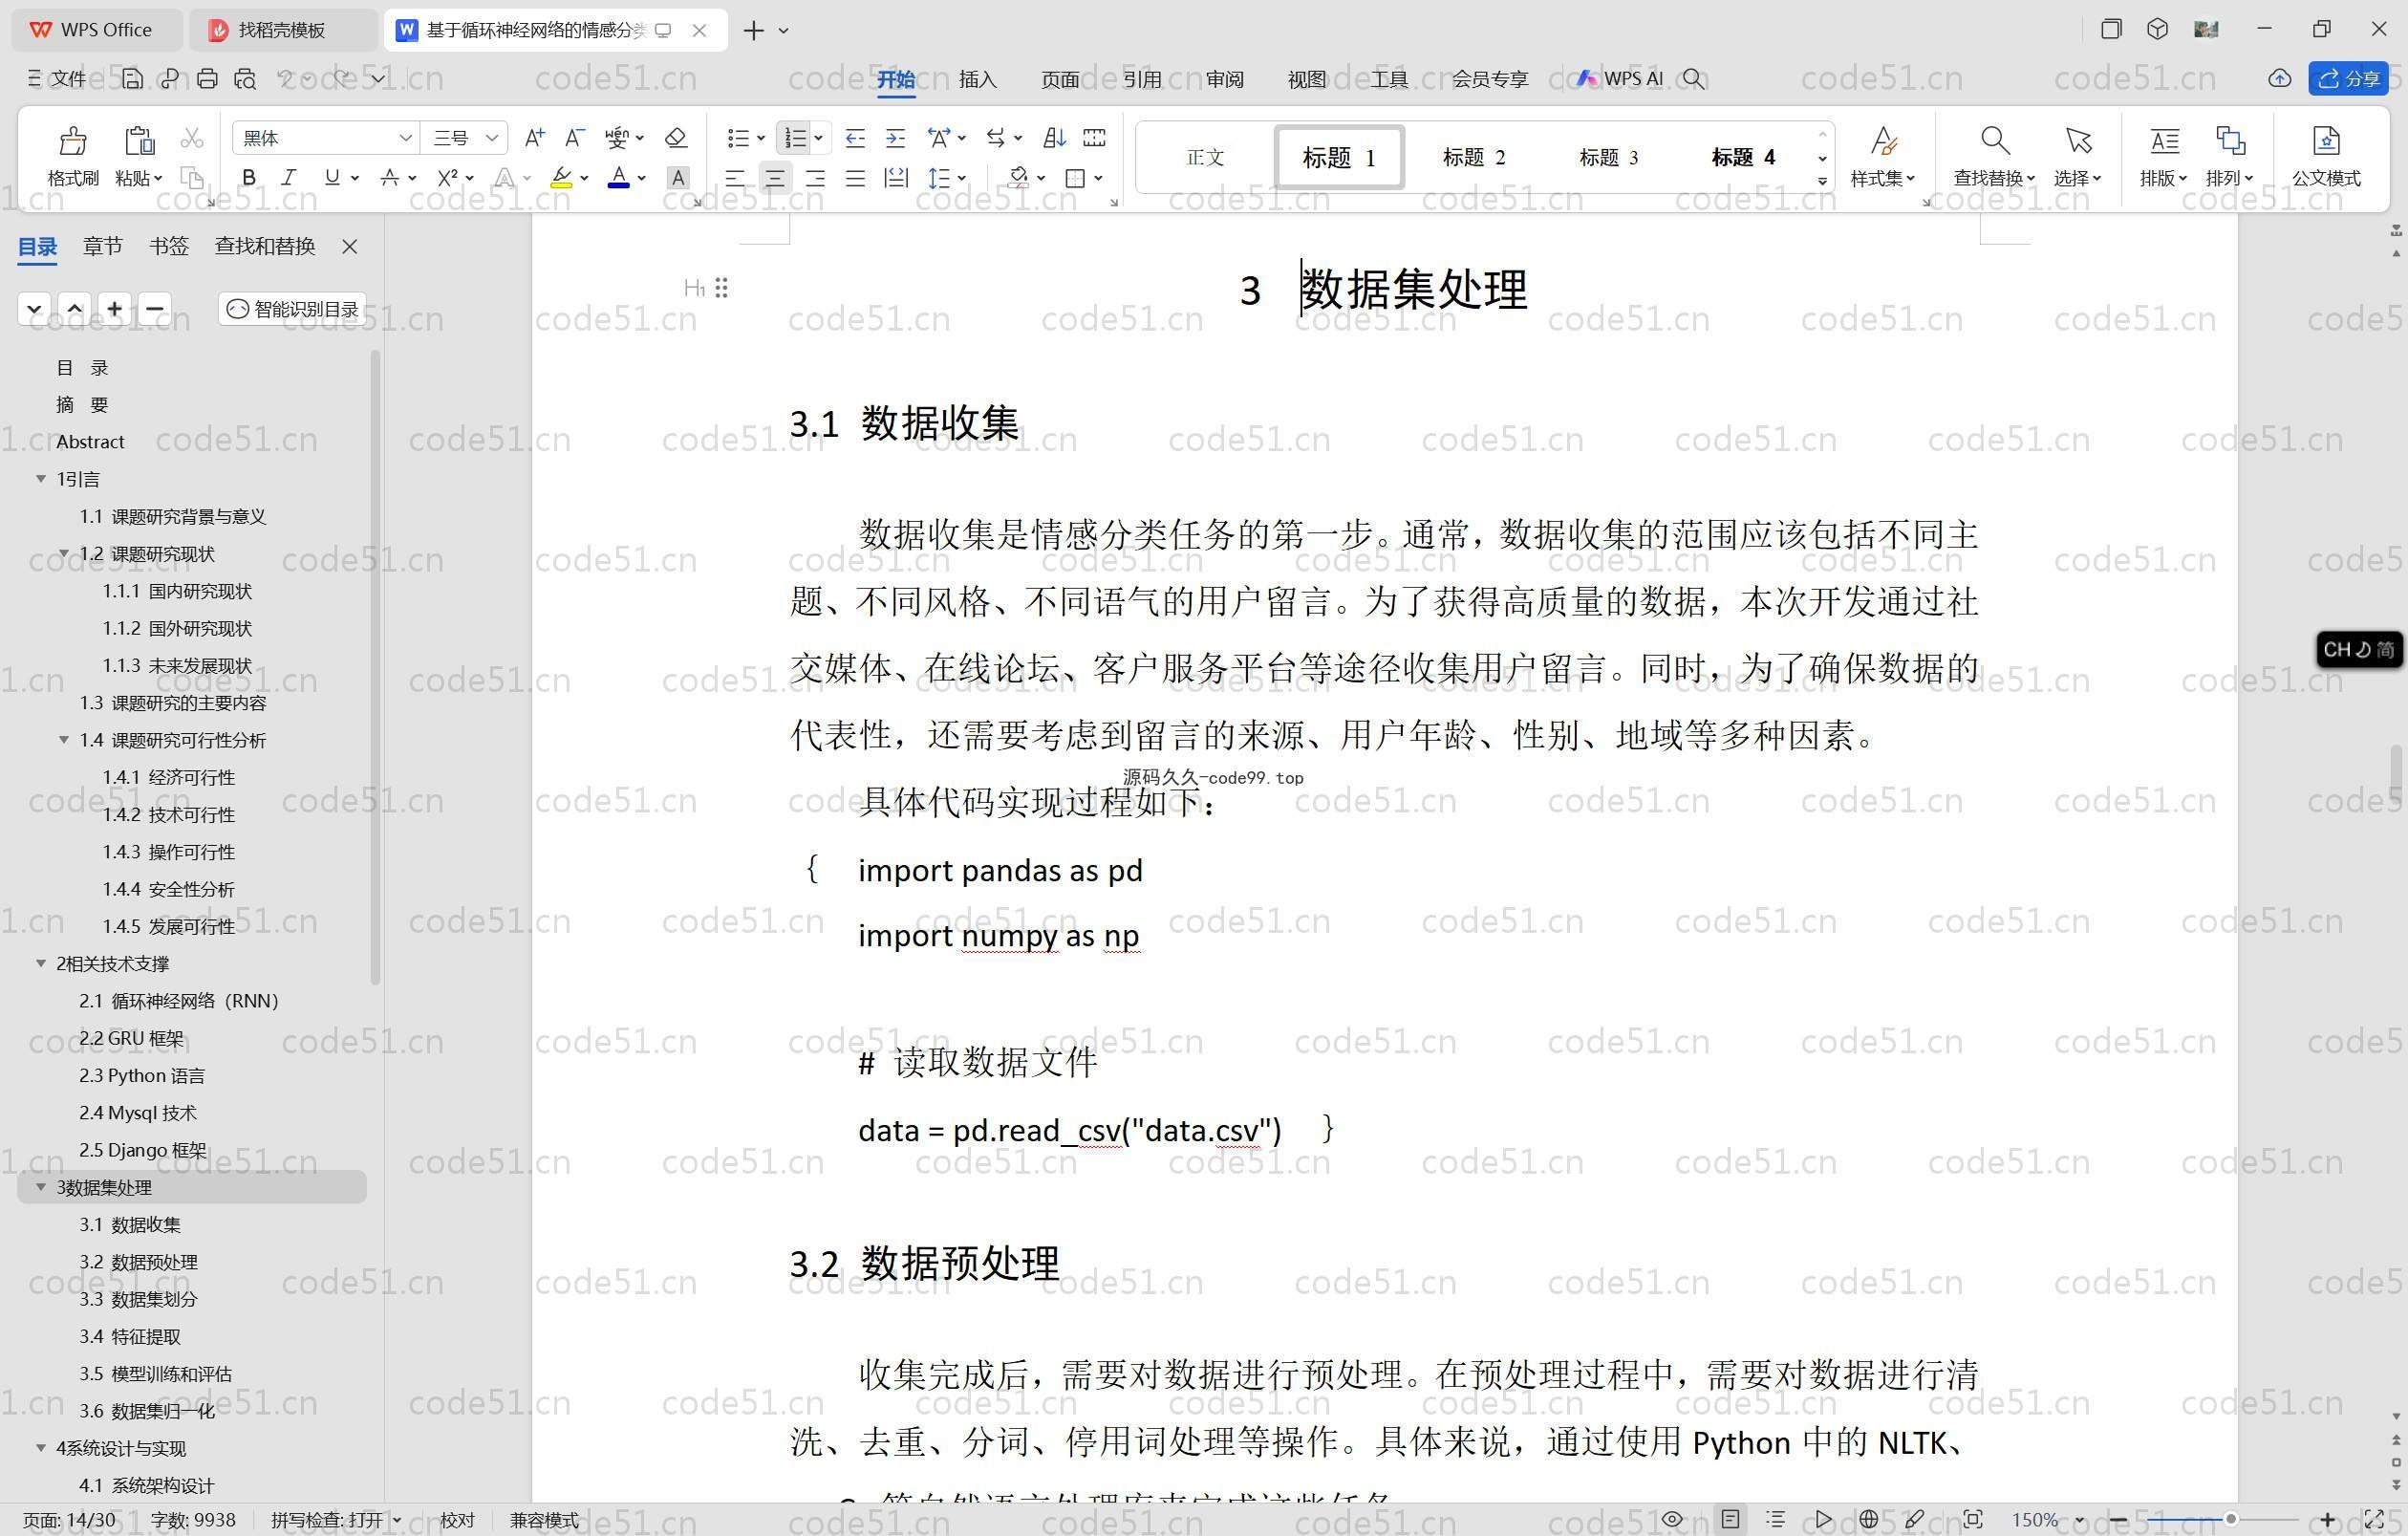Screen dimensions: 2408x1536
Task: Click the bulleted list icon
Action: [x=737, y=138]
